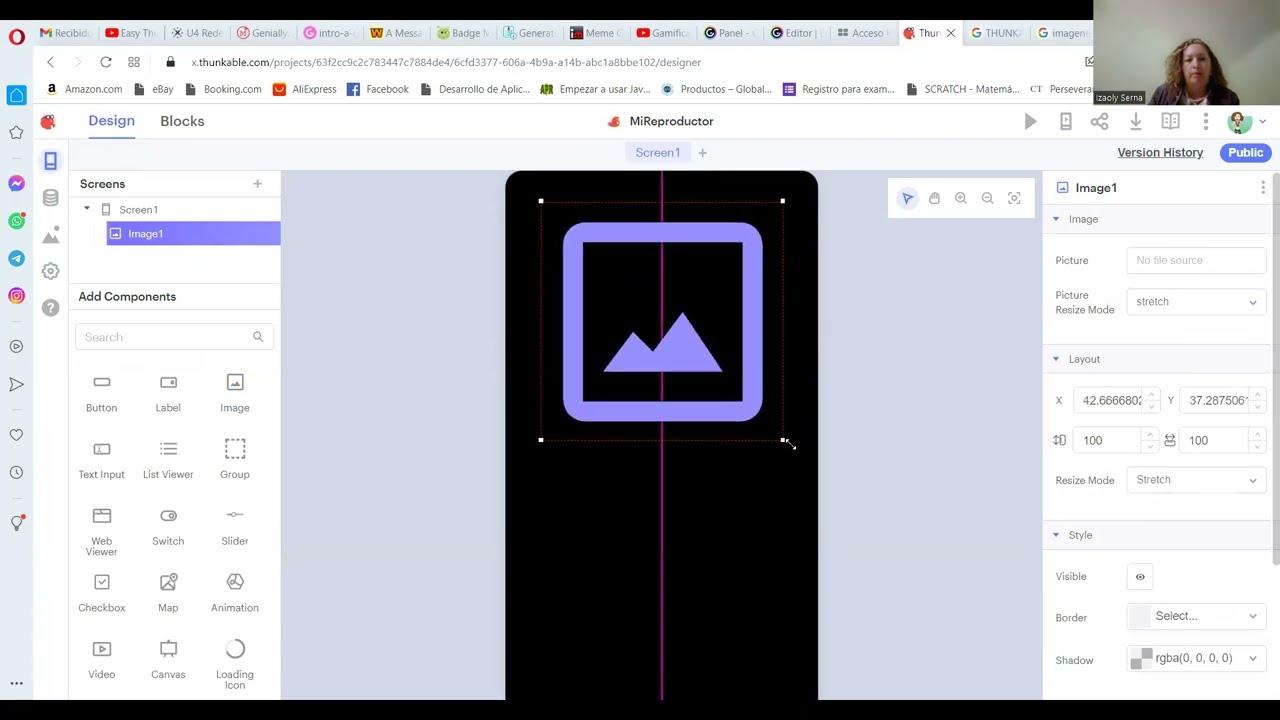Click the Border color swatch
The height and width of the screenshot is (720, 1280).
(x=1140, y=617)
